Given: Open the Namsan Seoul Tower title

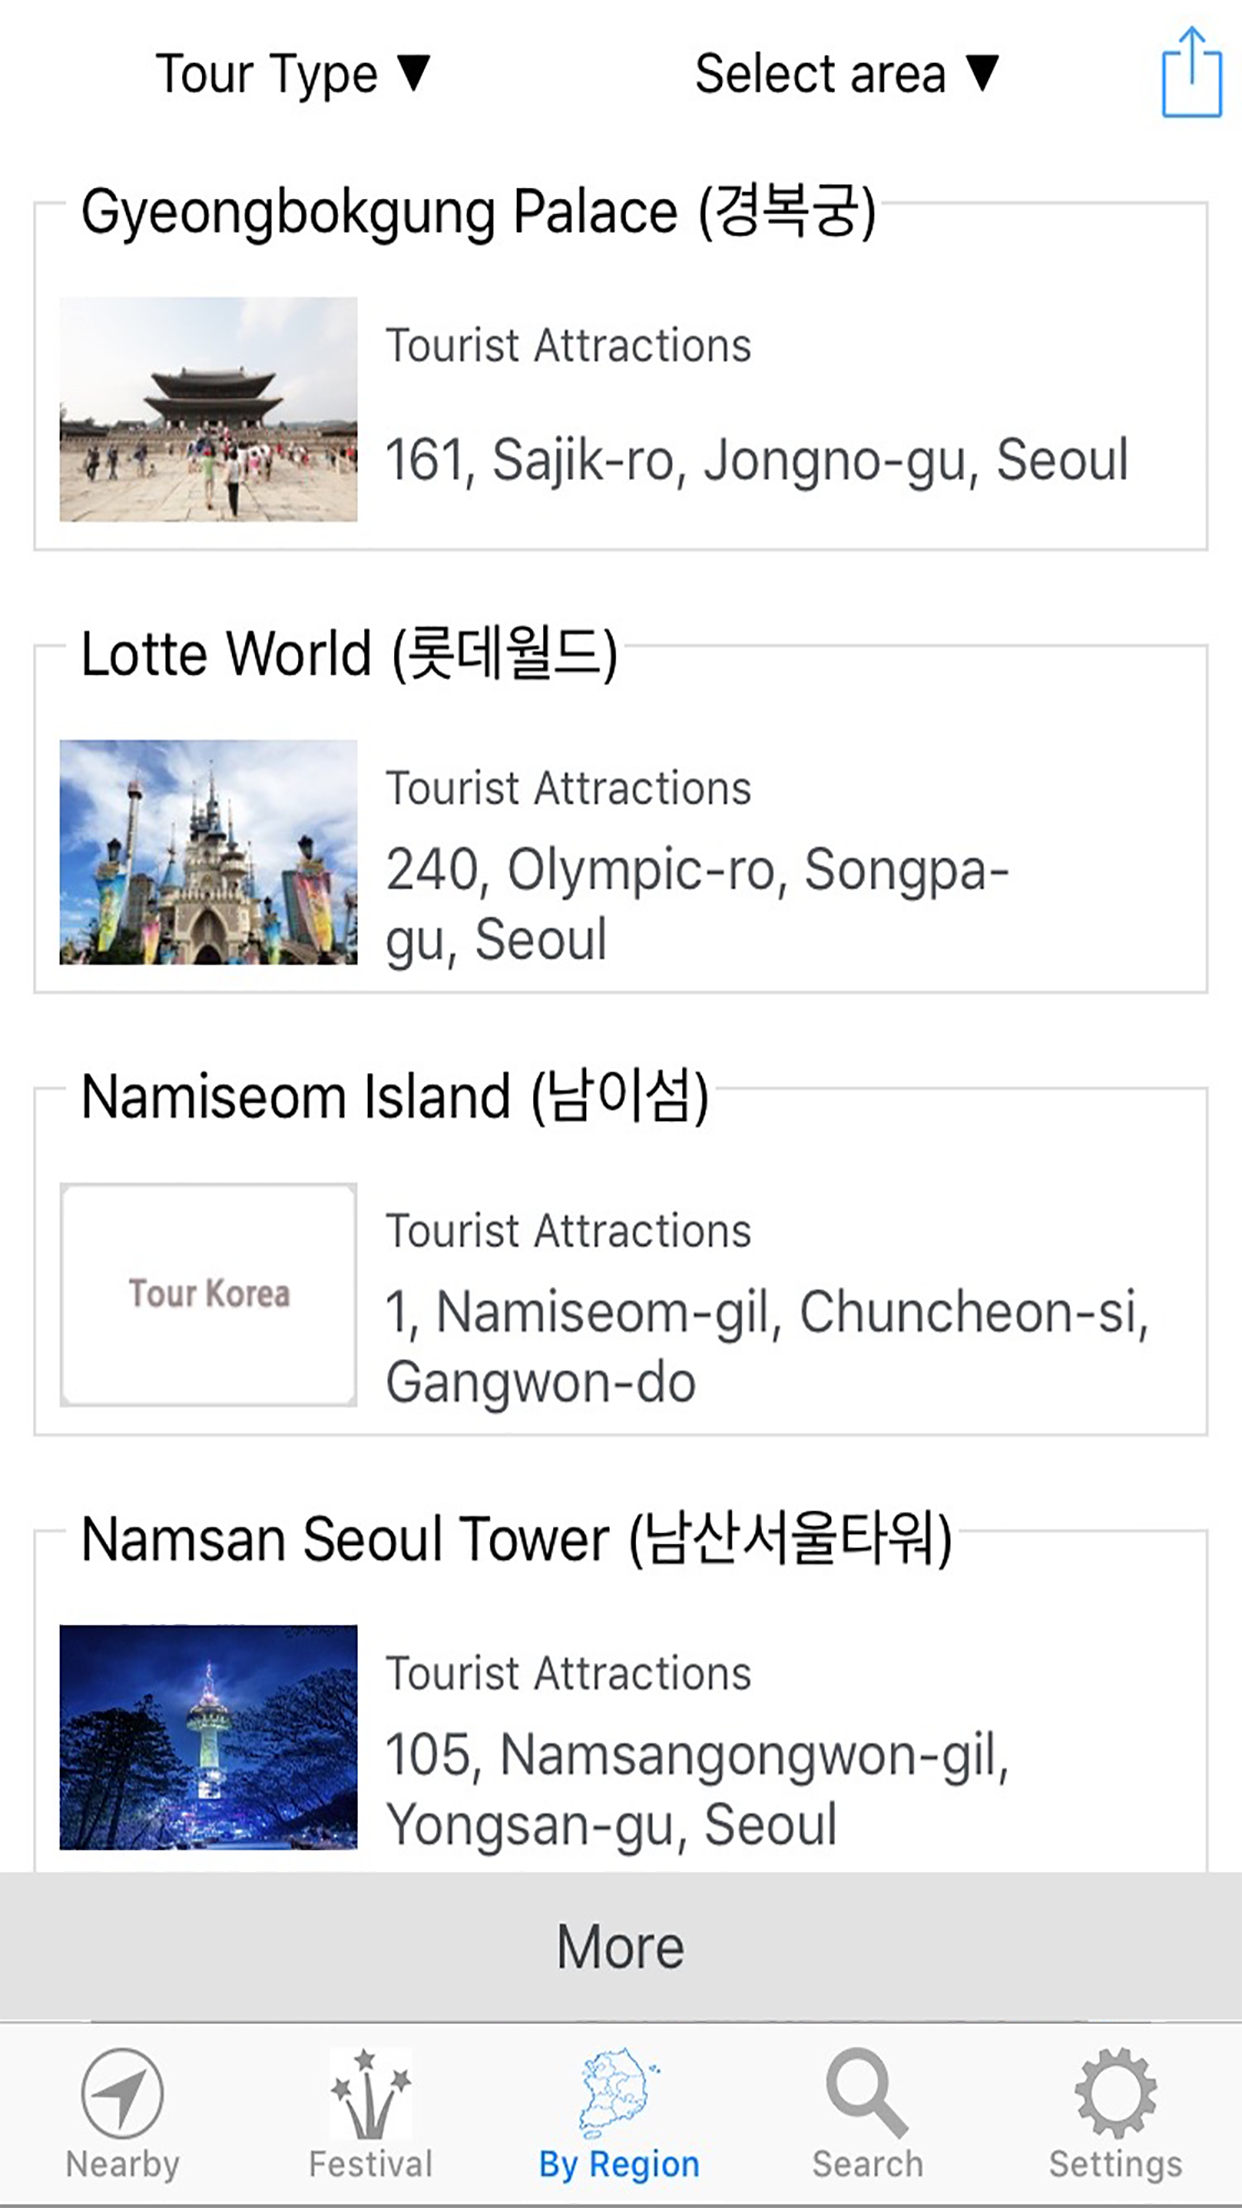Looking at the screenshot, I should click(x=516, y=1539).
